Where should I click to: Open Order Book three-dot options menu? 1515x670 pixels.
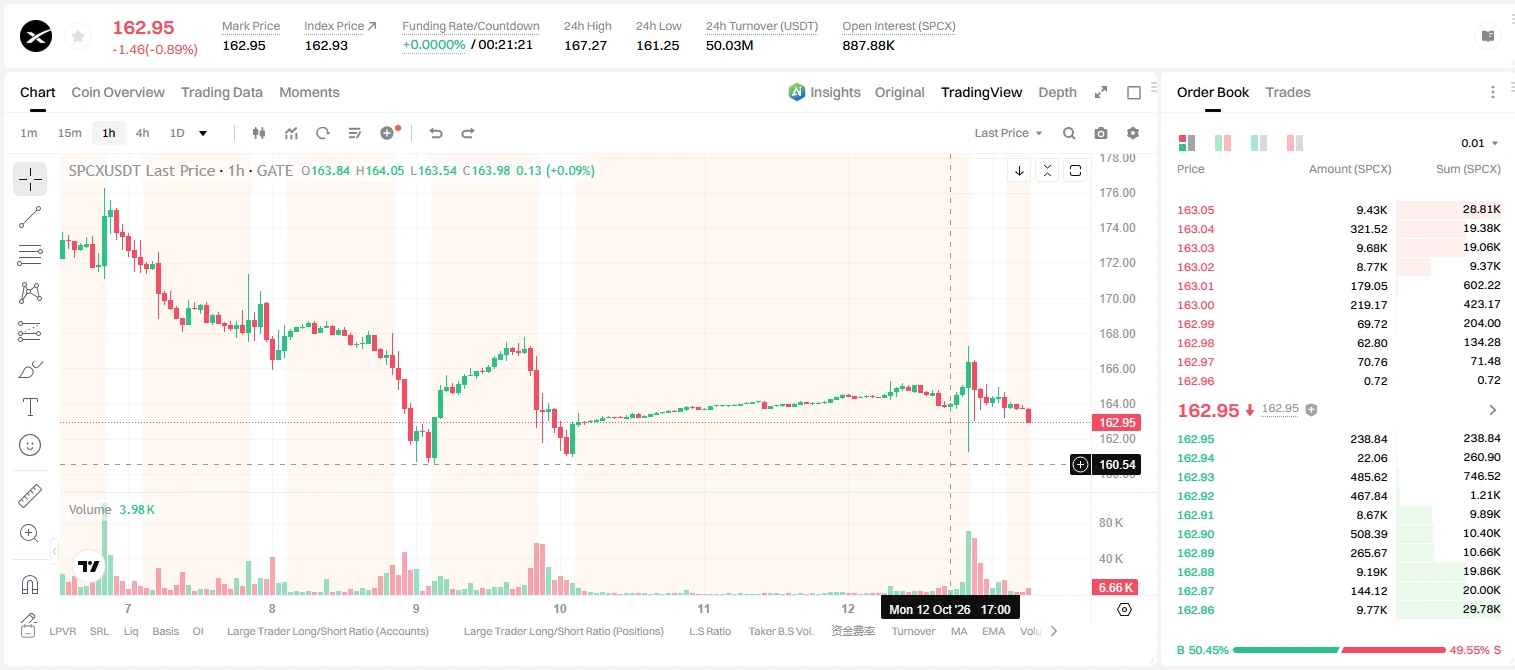(x=1493, y=92)
